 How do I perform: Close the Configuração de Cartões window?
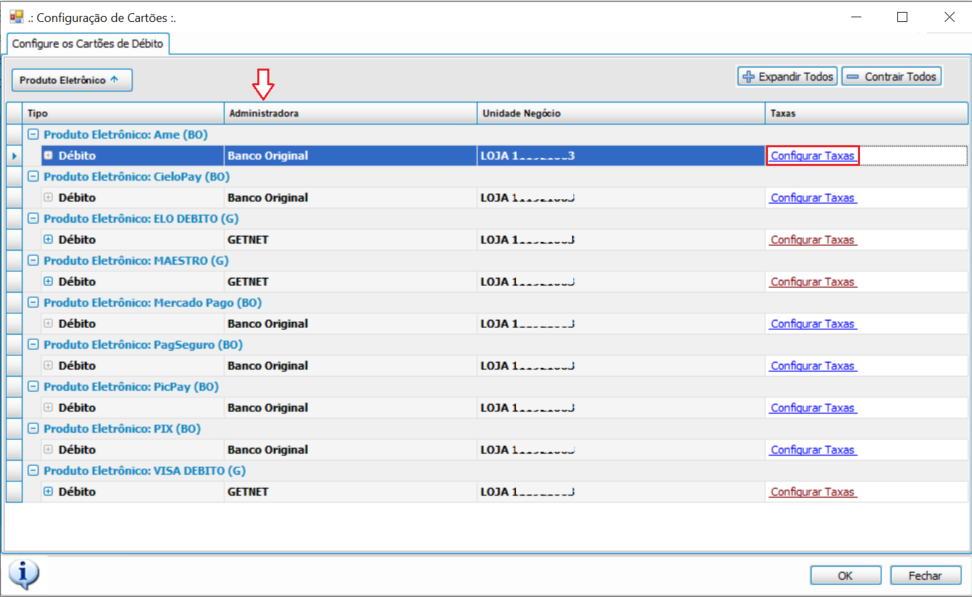(x=949, y=17)
